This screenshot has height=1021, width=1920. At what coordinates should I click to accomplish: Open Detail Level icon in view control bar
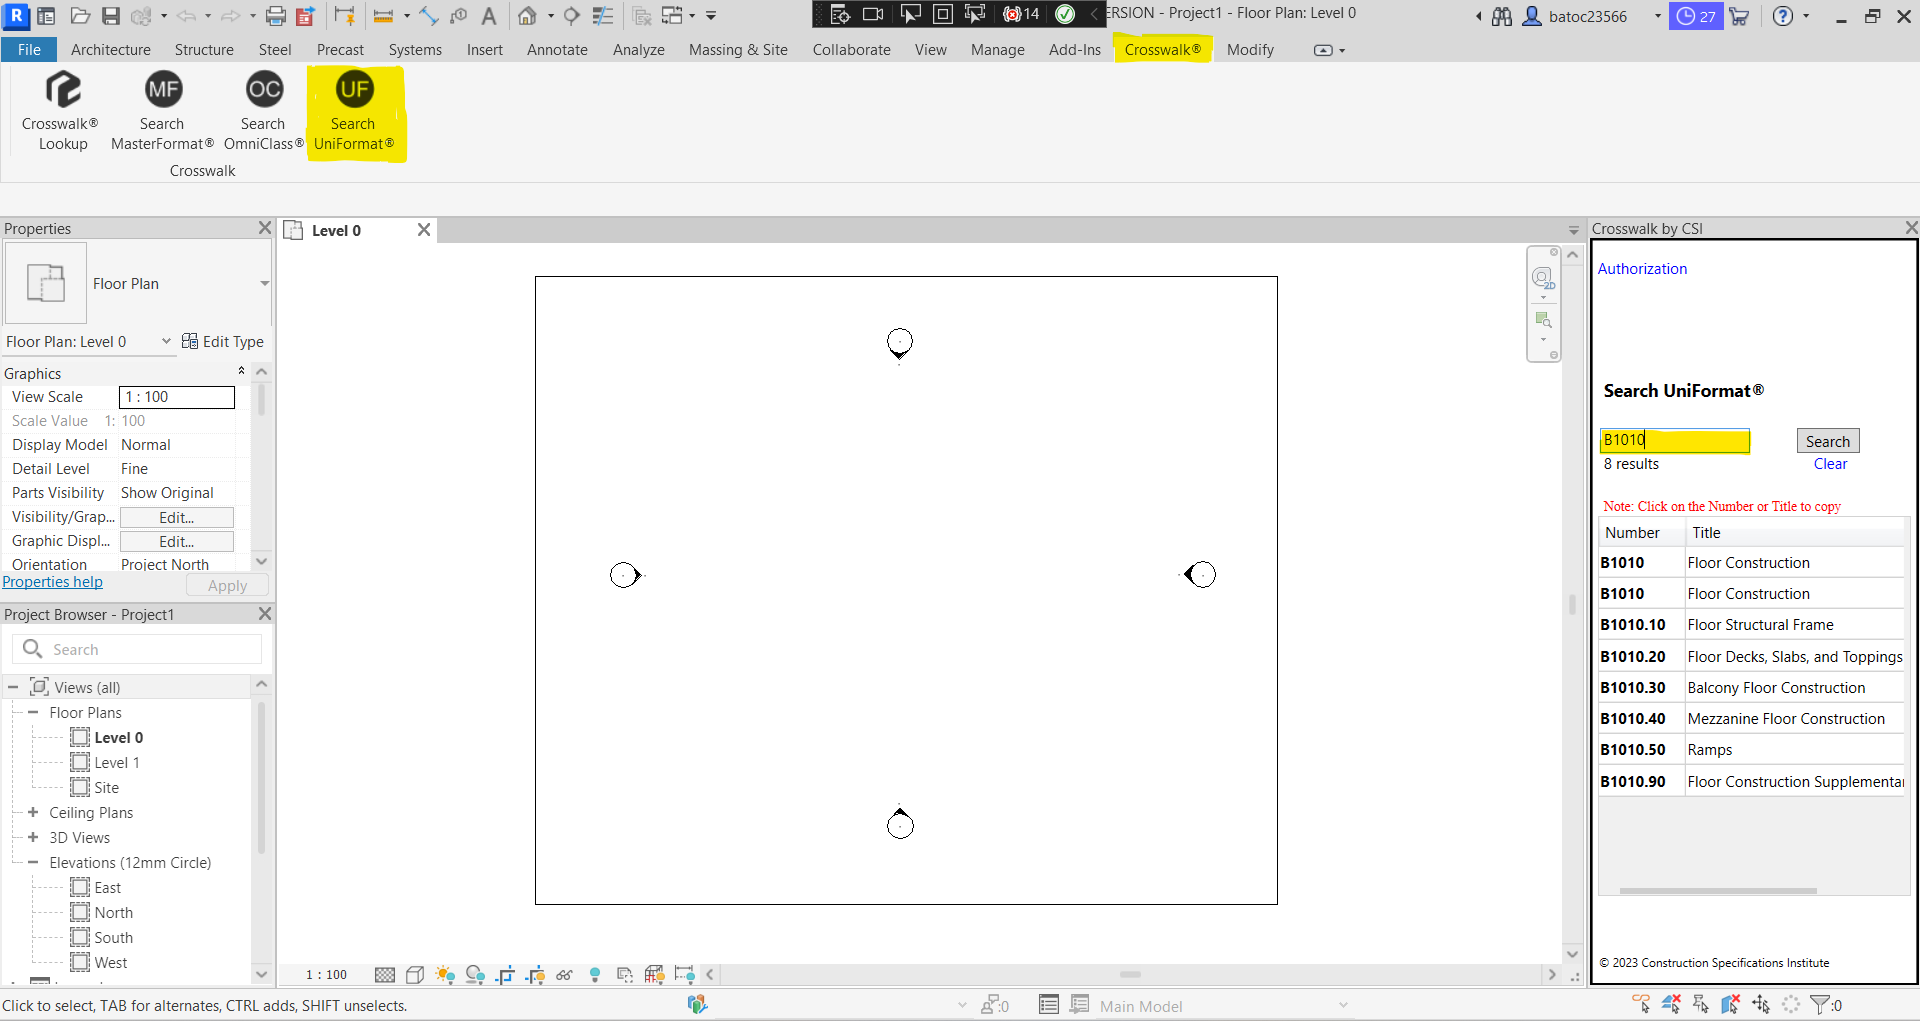385,975
